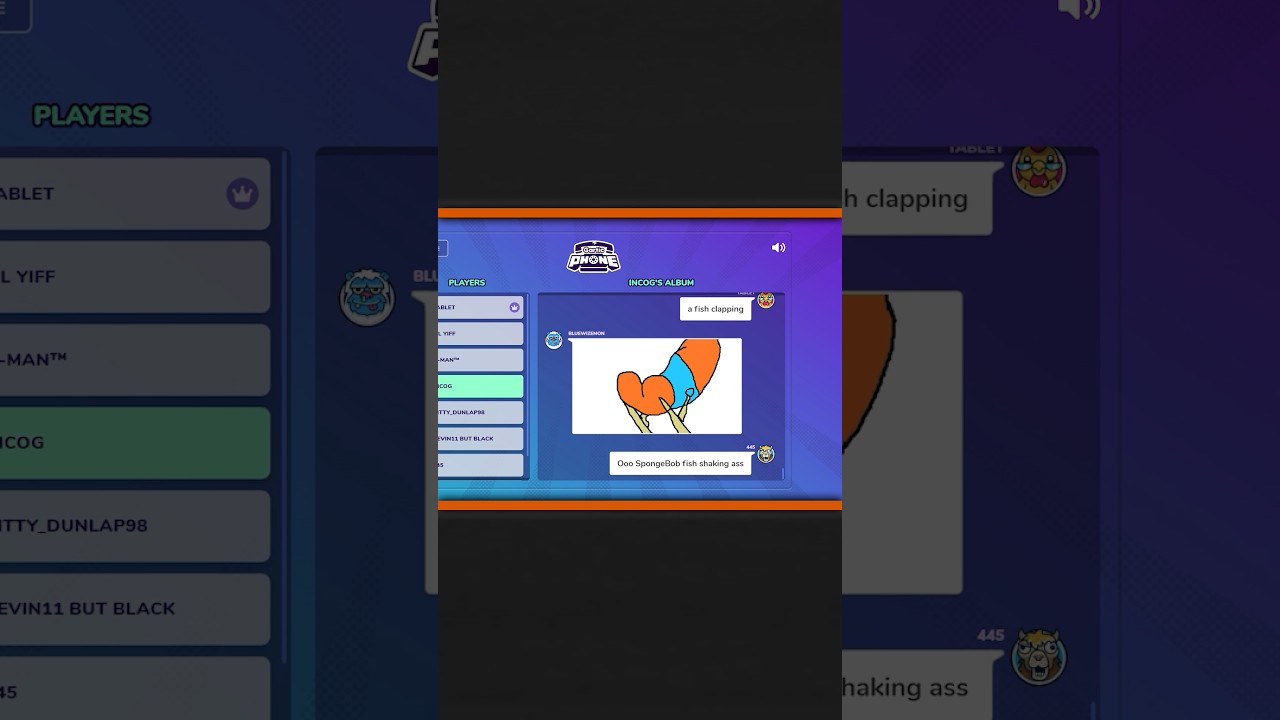Select the '-MAN™' player row in the sharp game view

pos(480,360)
